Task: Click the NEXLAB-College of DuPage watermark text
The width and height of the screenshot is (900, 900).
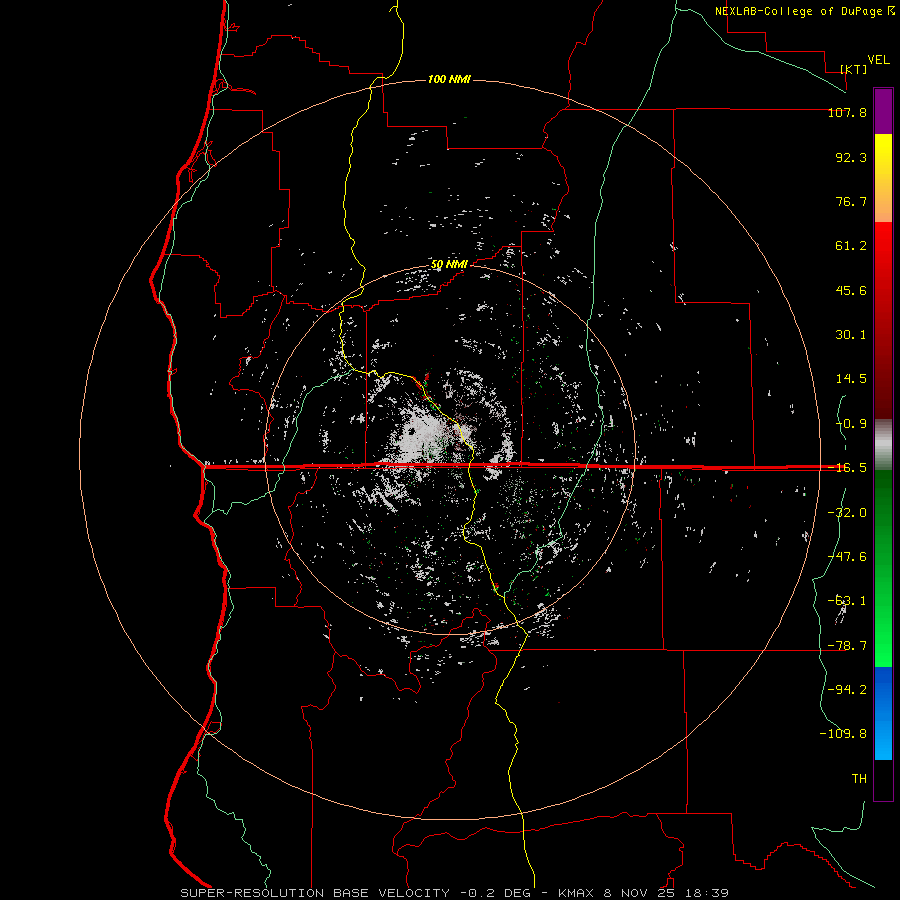Action: coord(804,11)
